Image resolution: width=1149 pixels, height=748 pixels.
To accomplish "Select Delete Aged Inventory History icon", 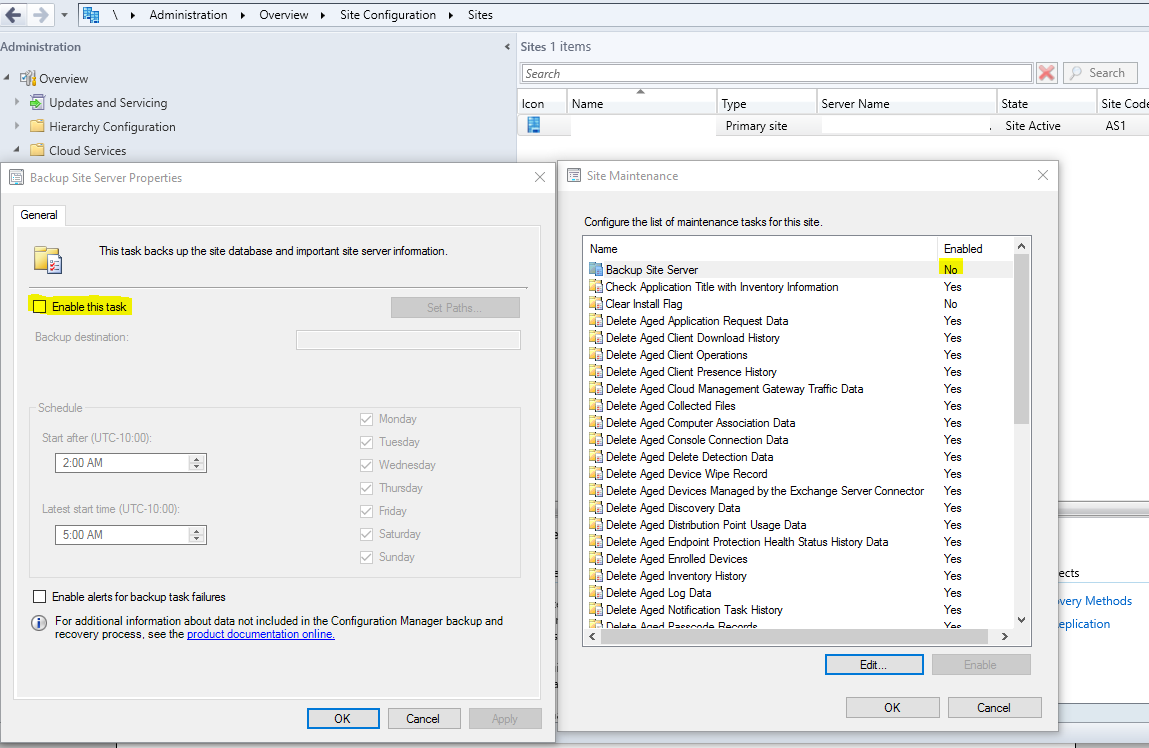I will (x=596, y=576).
